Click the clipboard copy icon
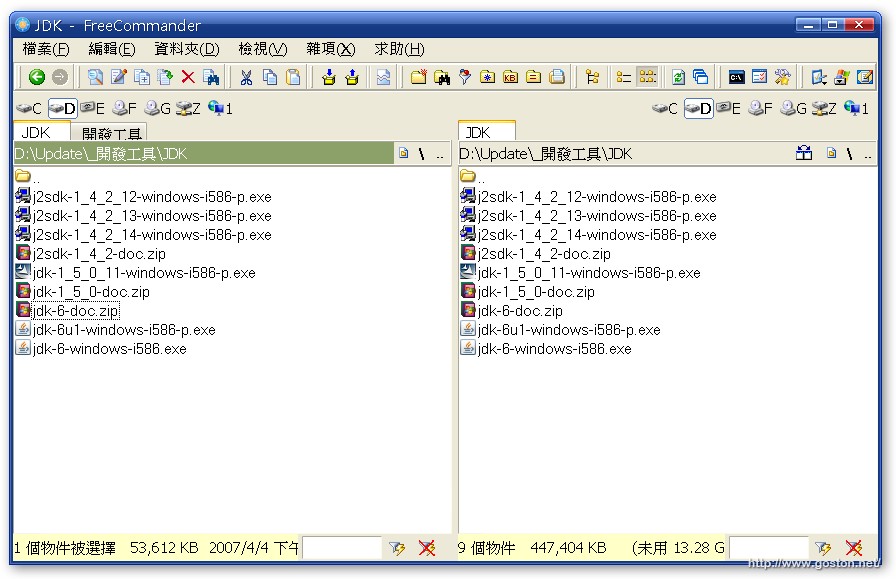 [270, 77]
